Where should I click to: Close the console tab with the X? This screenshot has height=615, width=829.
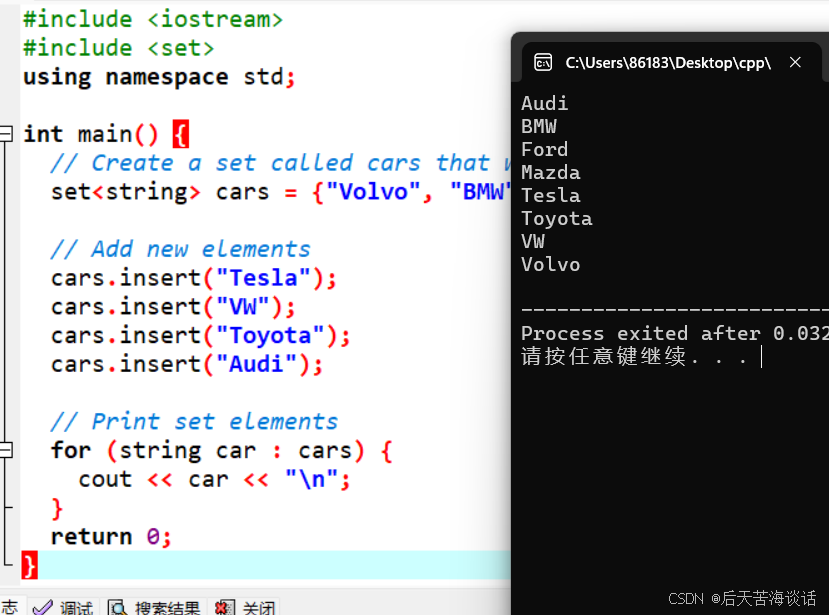click(795, 62)
